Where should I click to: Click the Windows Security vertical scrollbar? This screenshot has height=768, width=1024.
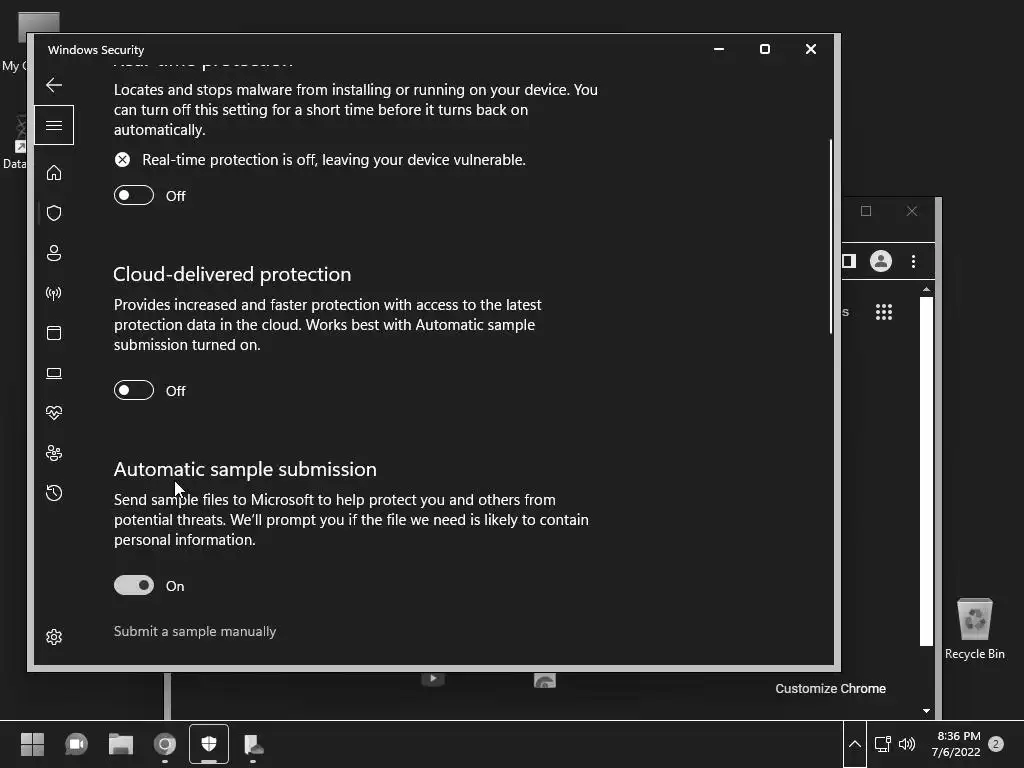point(831,236)
